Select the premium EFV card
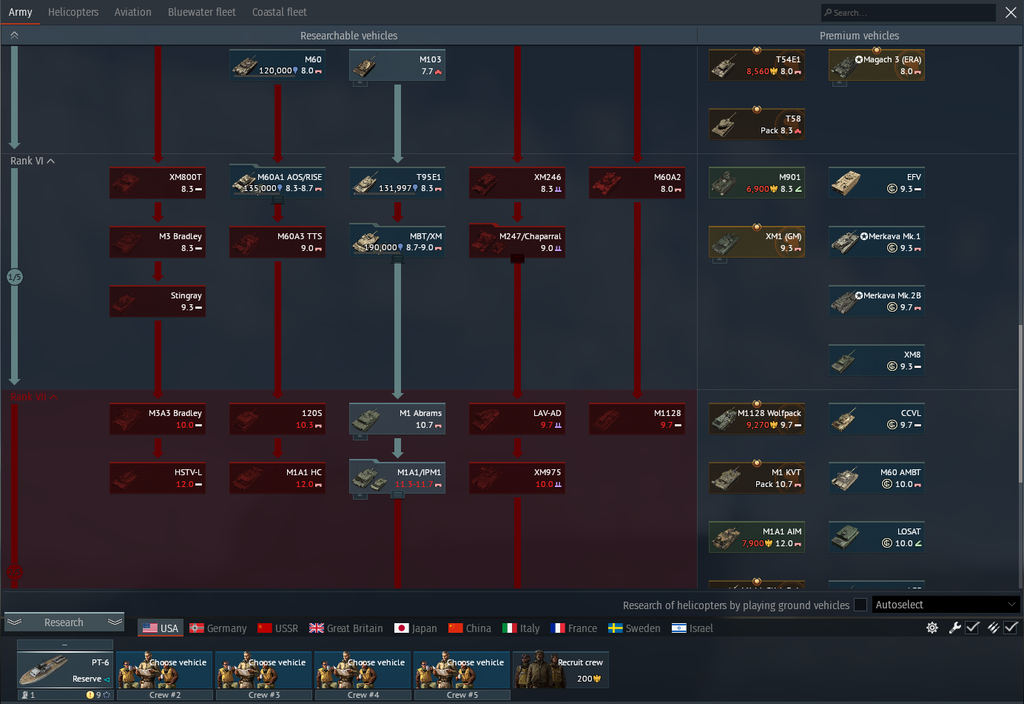 876,183
